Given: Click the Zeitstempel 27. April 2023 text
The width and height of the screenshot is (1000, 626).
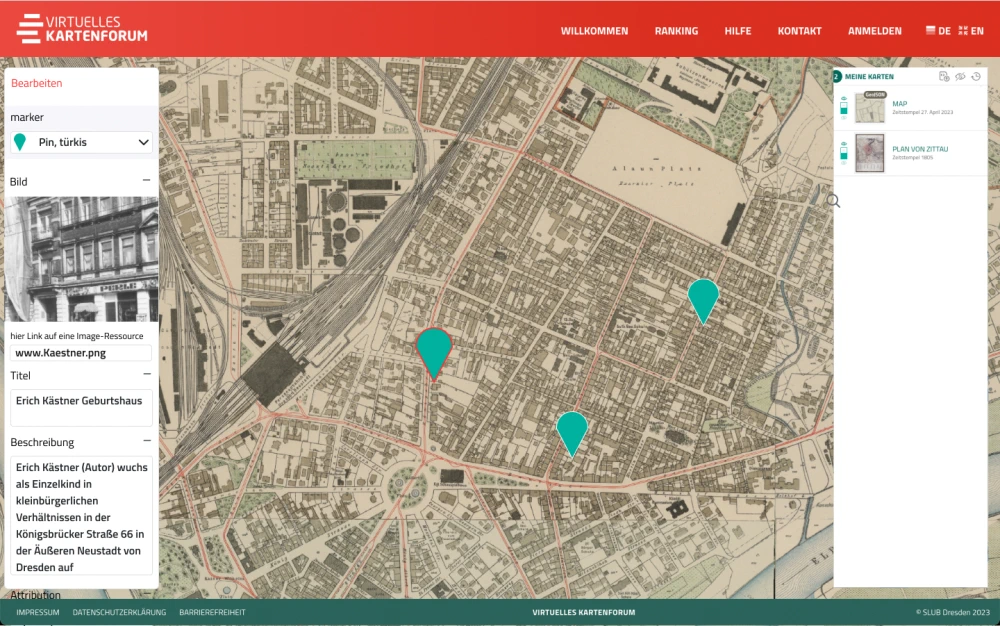Looking at the screenshot, I should (x=922, y=112).
